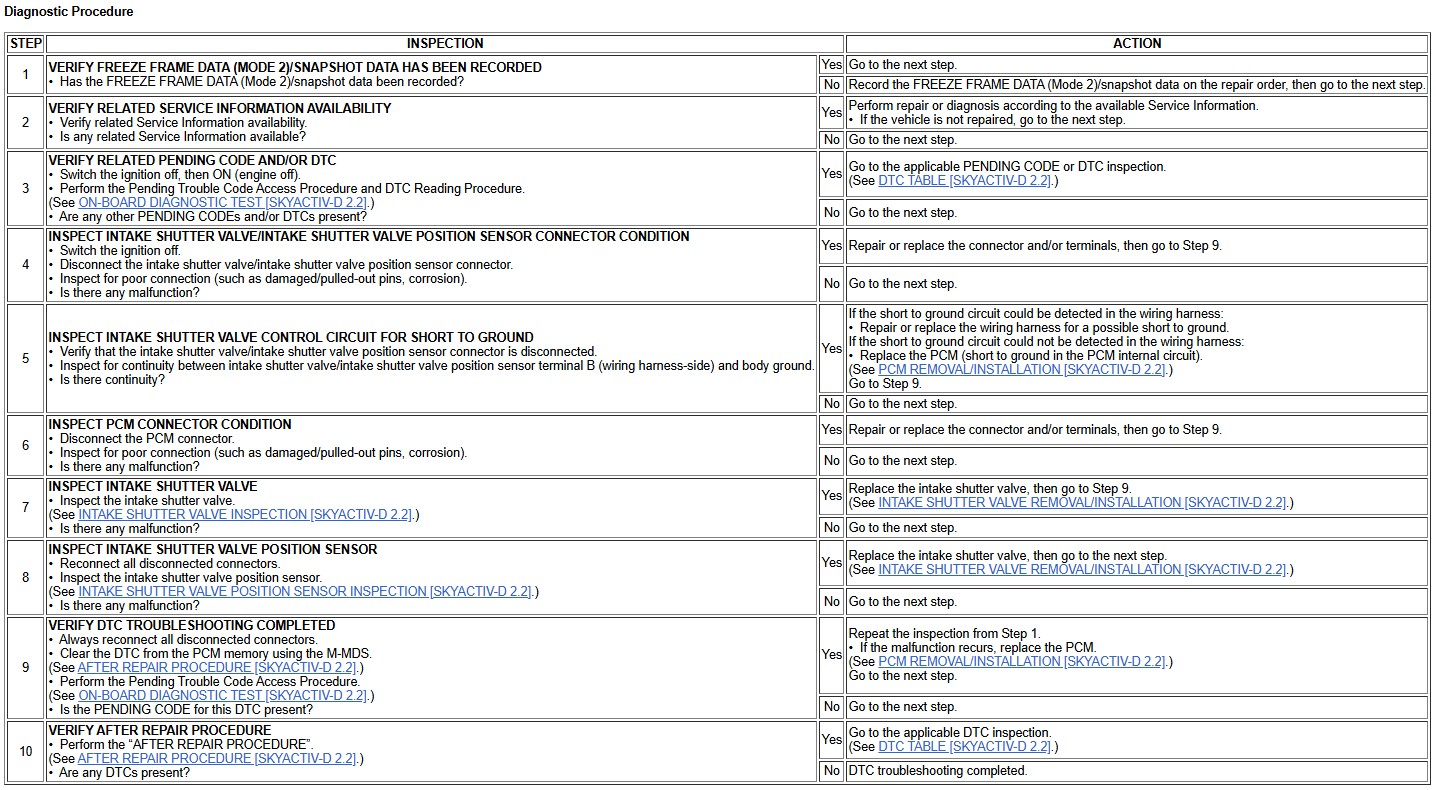
Task: Click the VERIFY DTC TROUBLESHOOTING COMPLETED title
Action: [192, 625]
